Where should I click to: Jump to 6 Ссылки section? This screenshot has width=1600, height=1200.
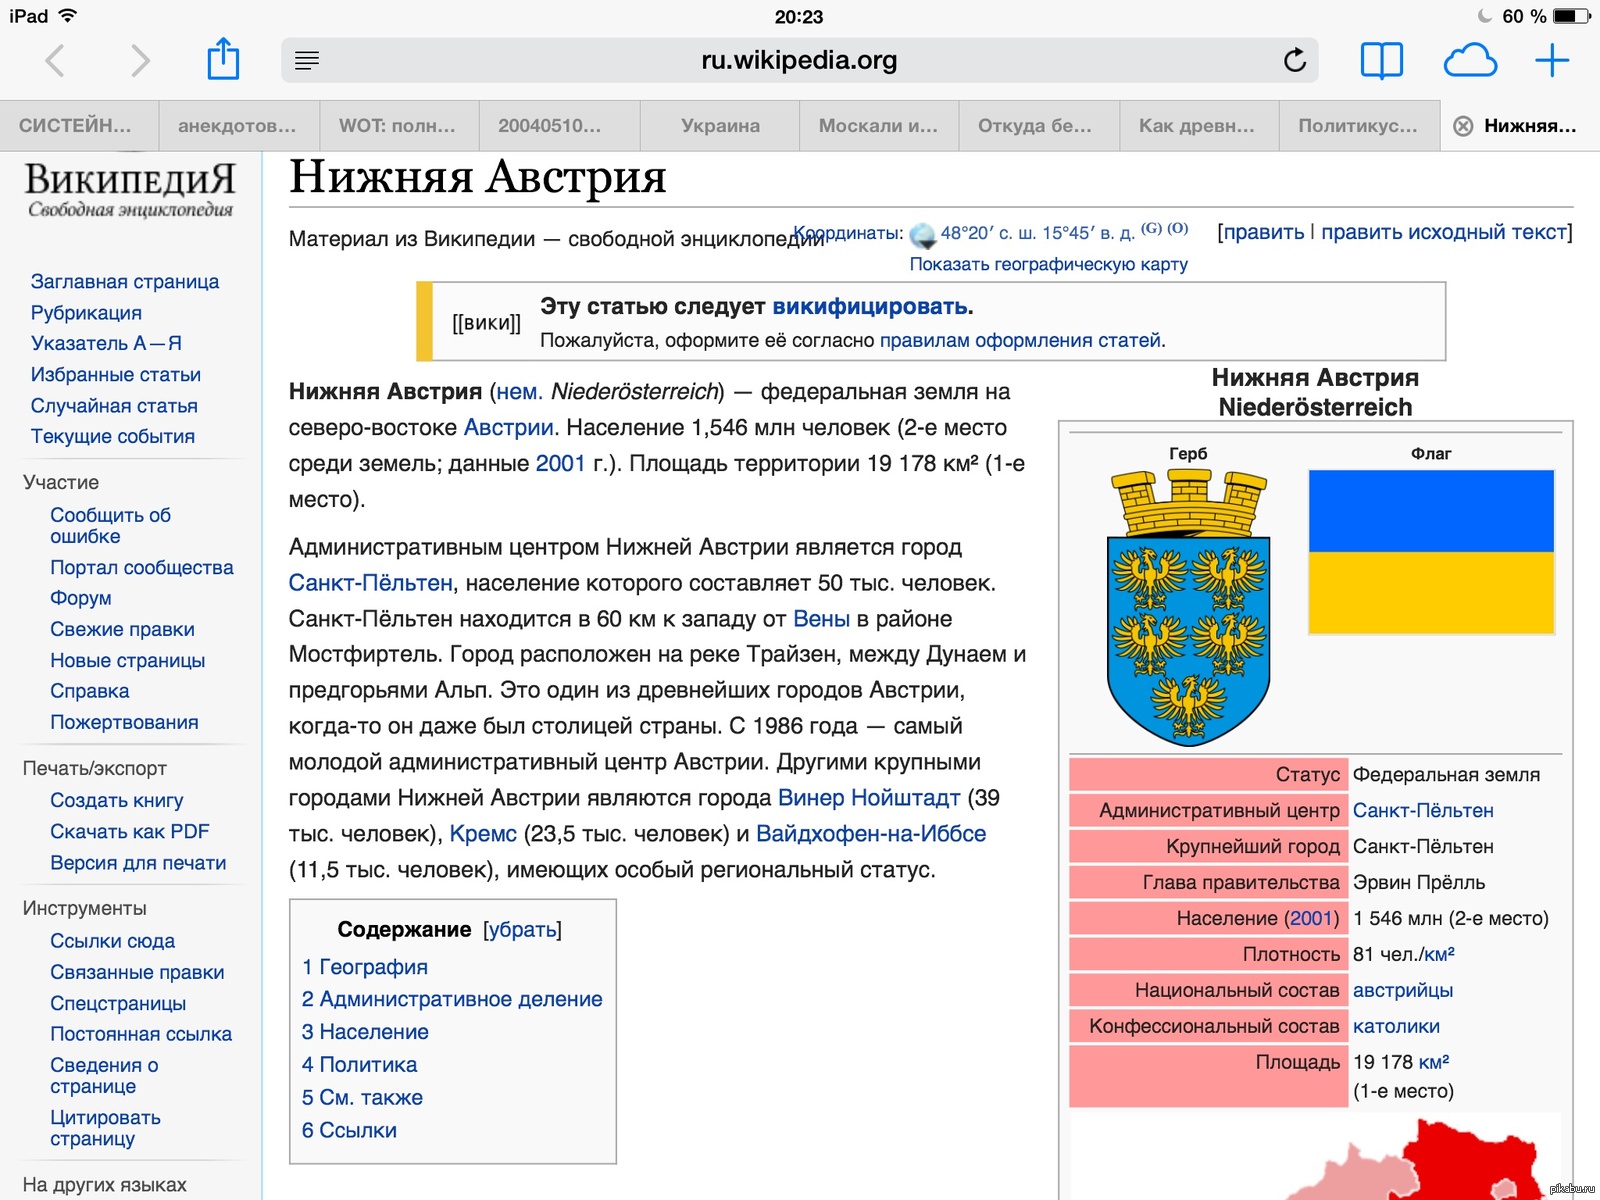349,1131
